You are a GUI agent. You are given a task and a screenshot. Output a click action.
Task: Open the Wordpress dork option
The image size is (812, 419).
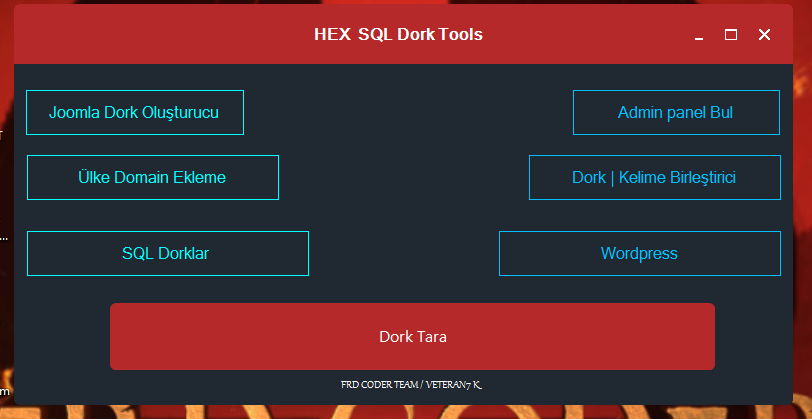point(639,253)
